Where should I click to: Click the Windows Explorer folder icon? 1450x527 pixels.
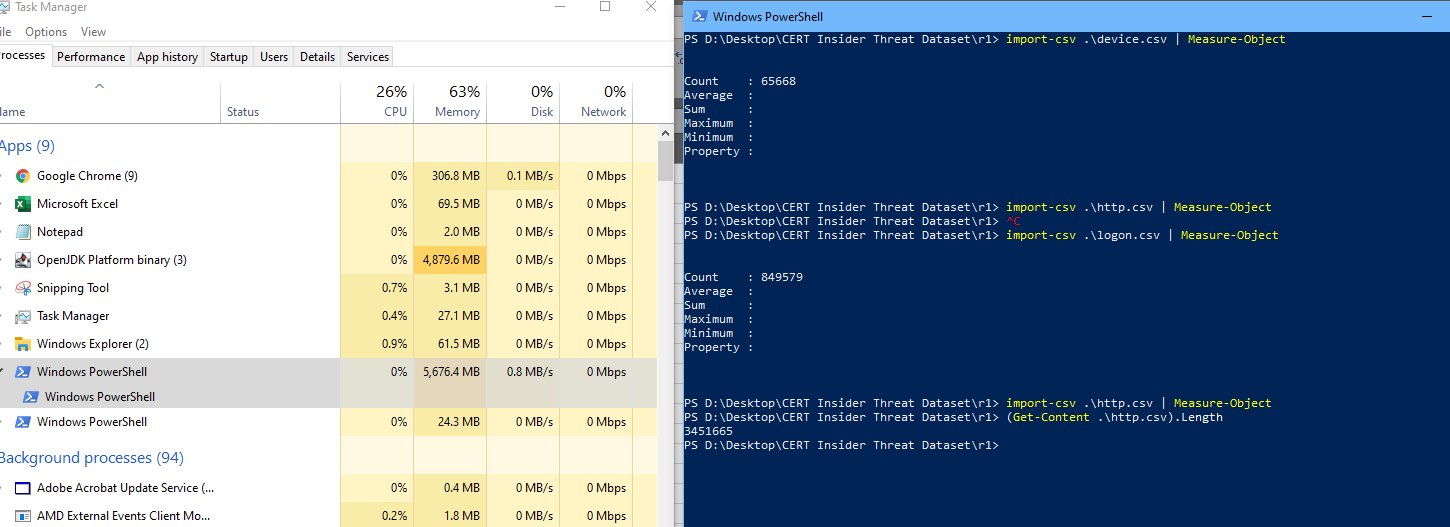click(23, 344)
